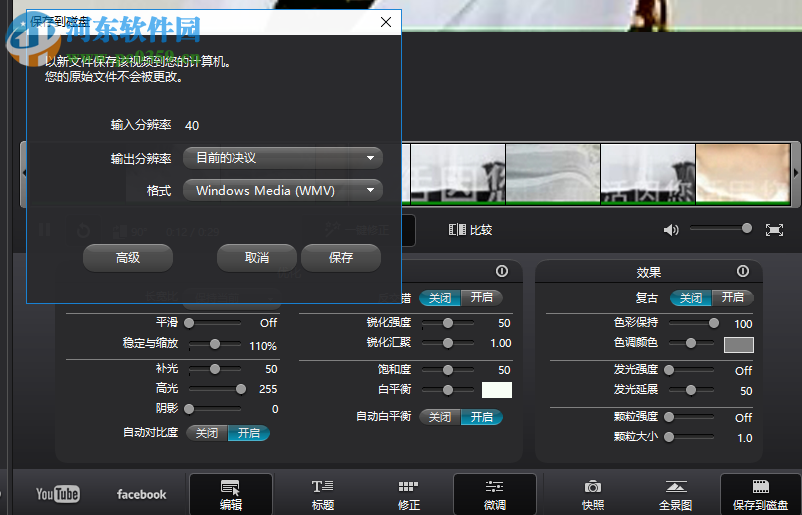Set 自动白平衡 to 开启
Viewport: 802px width, 515px height.
click(x=482, y=417)
